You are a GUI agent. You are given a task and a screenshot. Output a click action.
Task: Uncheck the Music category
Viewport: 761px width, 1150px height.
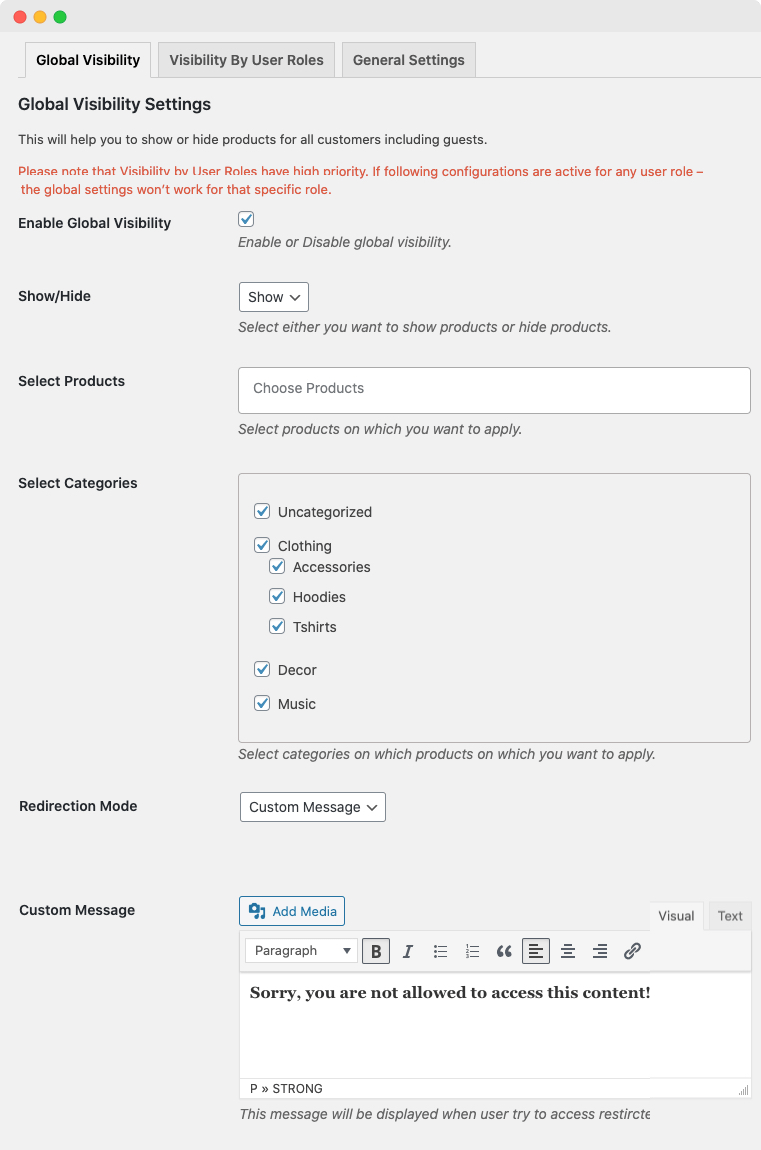(x=262, y=703)
